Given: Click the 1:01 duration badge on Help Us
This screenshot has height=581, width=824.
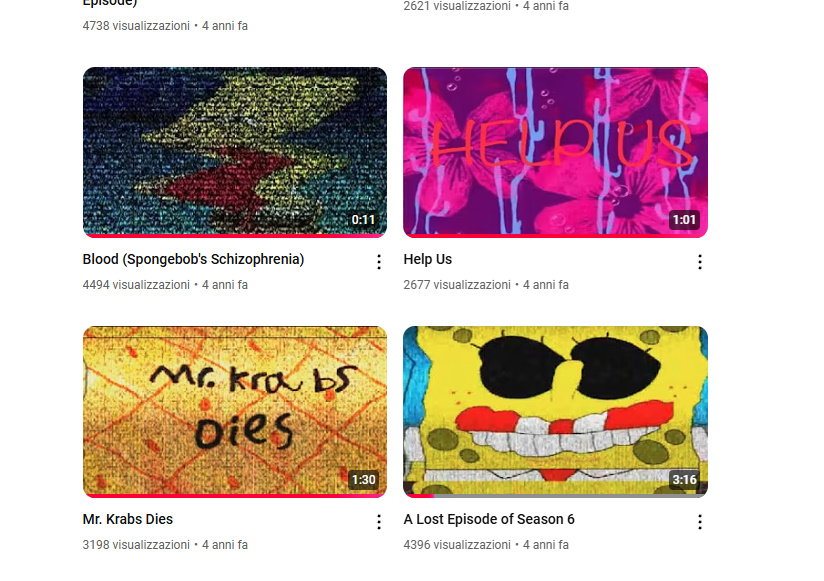Looking at the screenshot, I should tap(684, 220).
